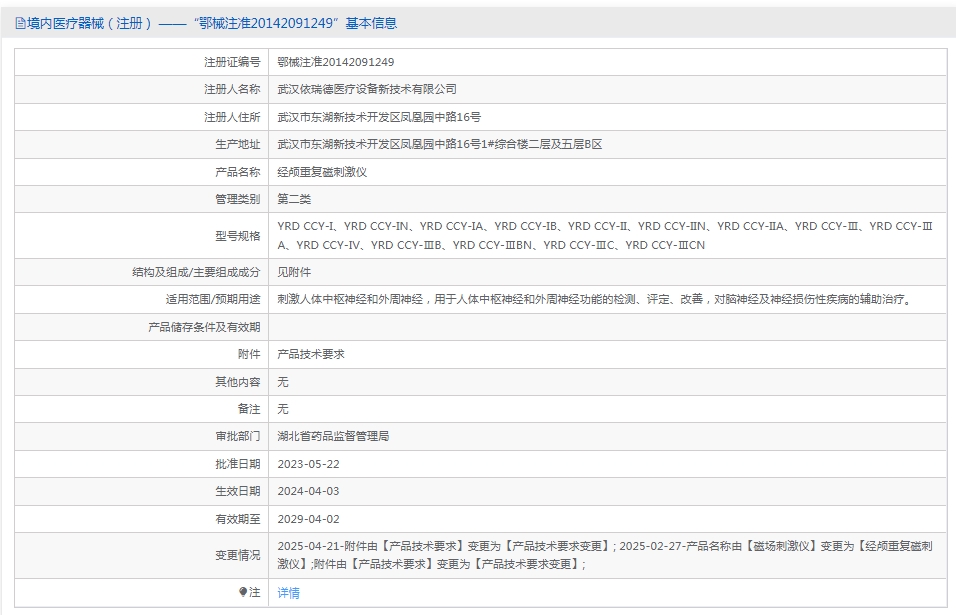
Task: Click the lightbulb icon beside 注
Action: coord(243,592)
